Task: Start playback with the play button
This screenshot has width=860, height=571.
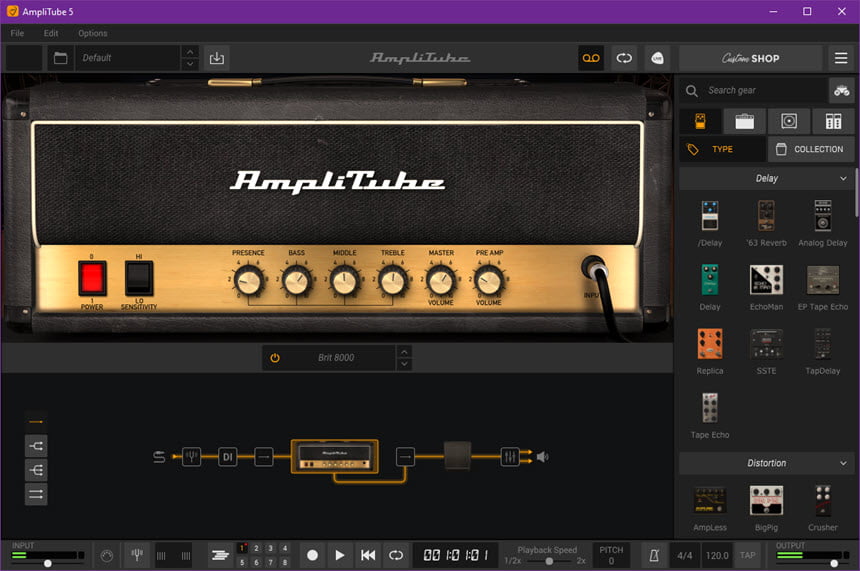Action: [x=340, y=555]
